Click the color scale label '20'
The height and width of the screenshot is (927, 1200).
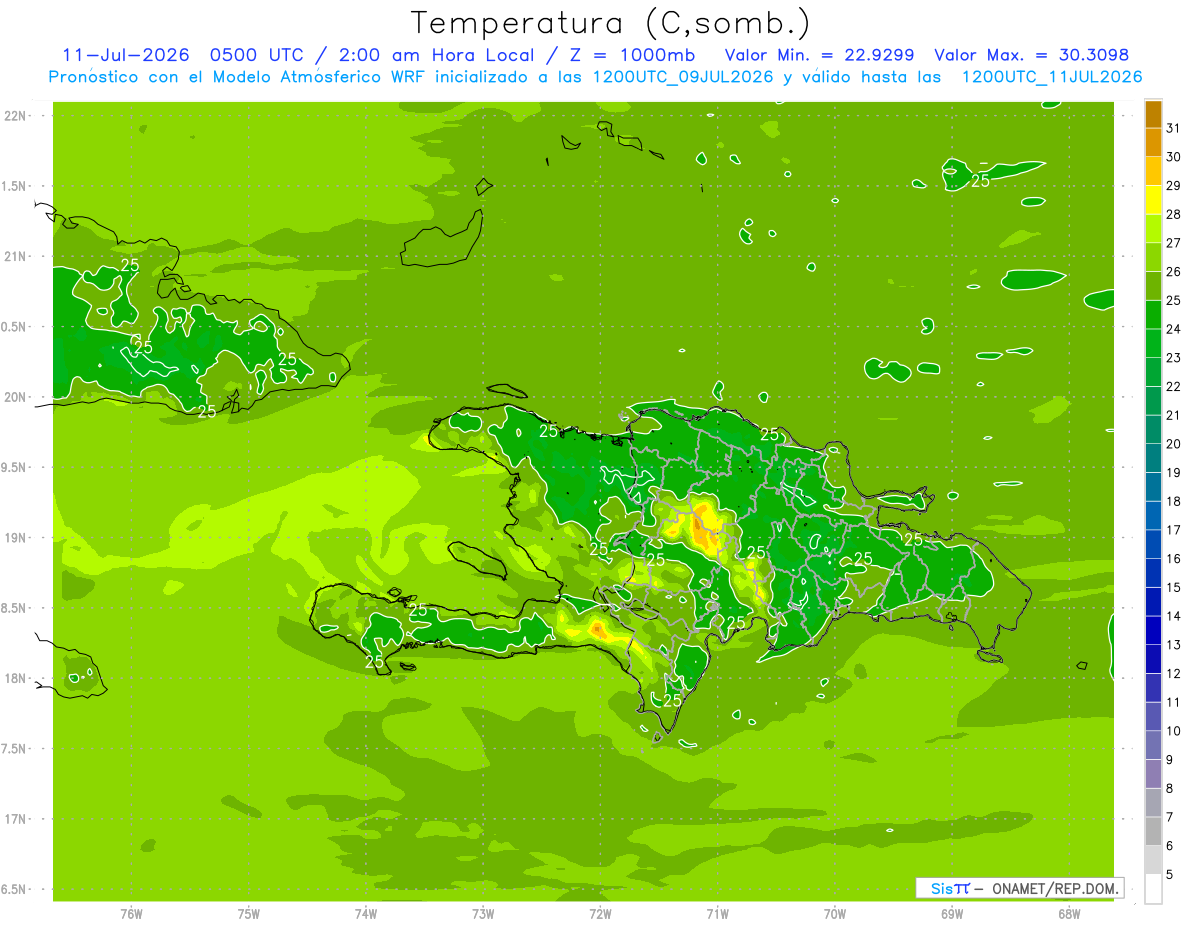[1174, 444]
